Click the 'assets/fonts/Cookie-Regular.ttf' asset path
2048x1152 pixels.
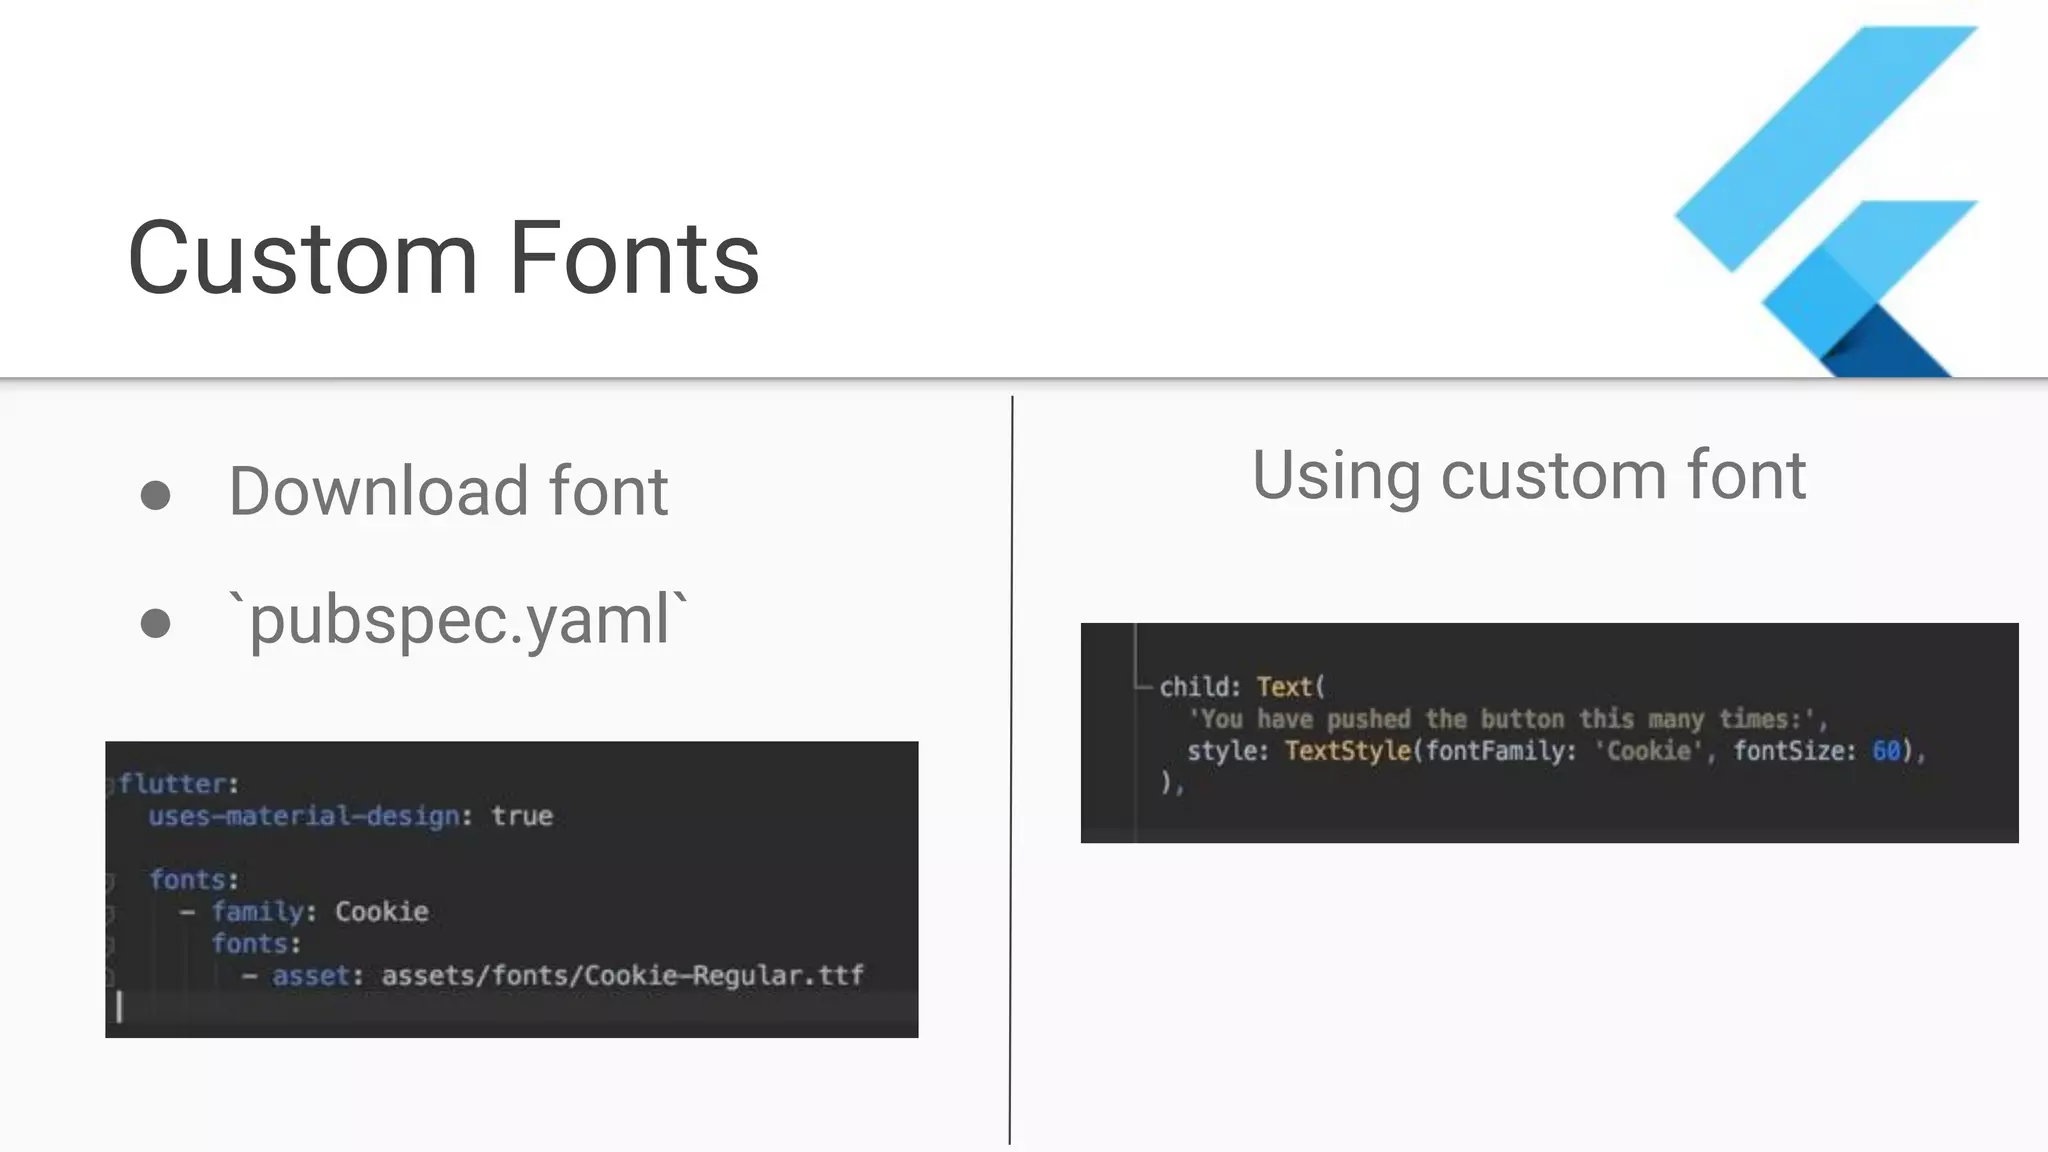622,976
